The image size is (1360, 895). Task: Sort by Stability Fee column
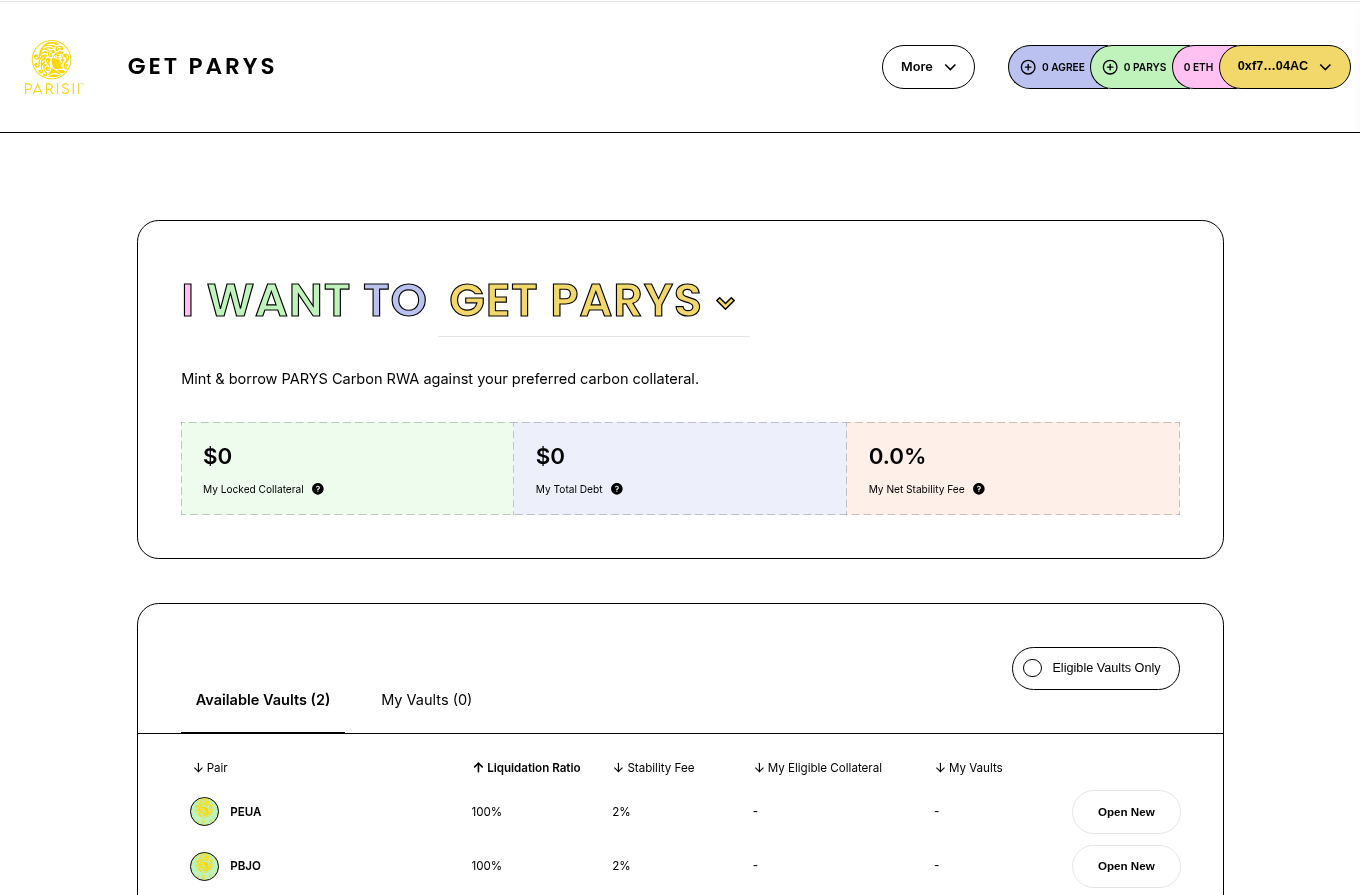click(x=653, y=768)
